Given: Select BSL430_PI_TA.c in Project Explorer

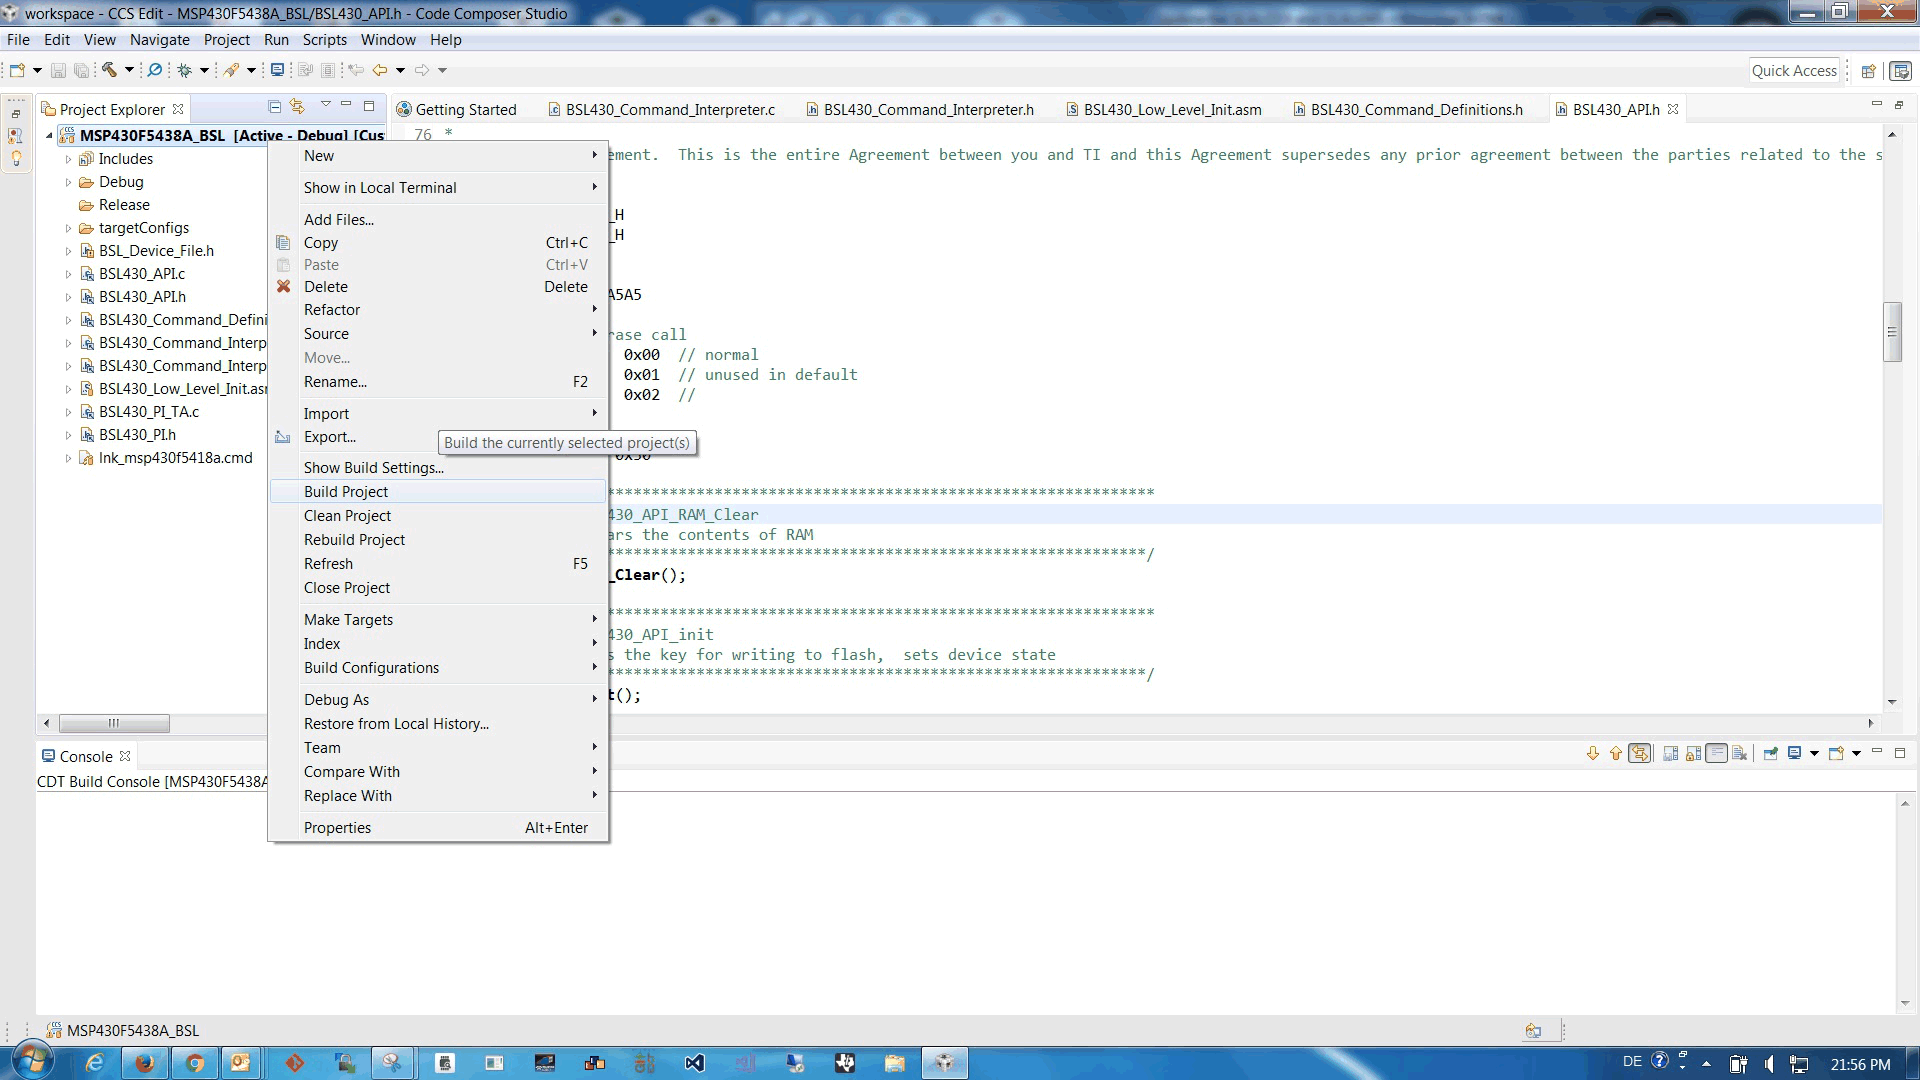Looking at the screenshot, I should click(148, 412).
